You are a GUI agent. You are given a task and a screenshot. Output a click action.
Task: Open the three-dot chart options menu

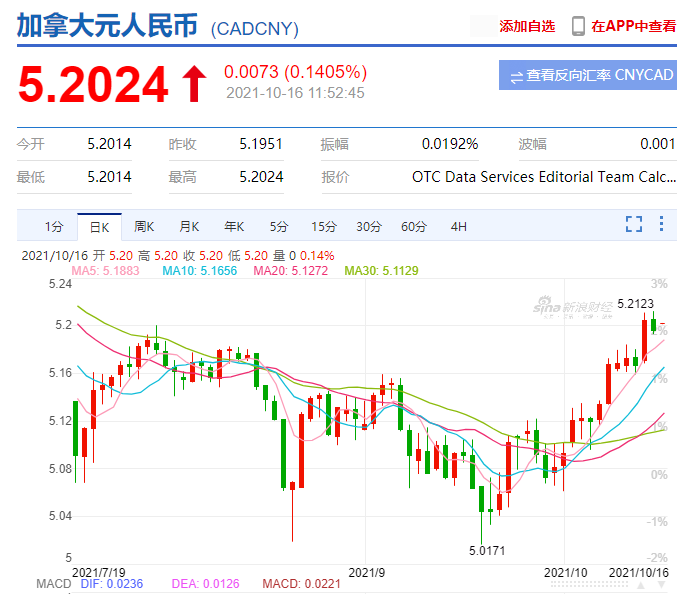coord(660,225)
